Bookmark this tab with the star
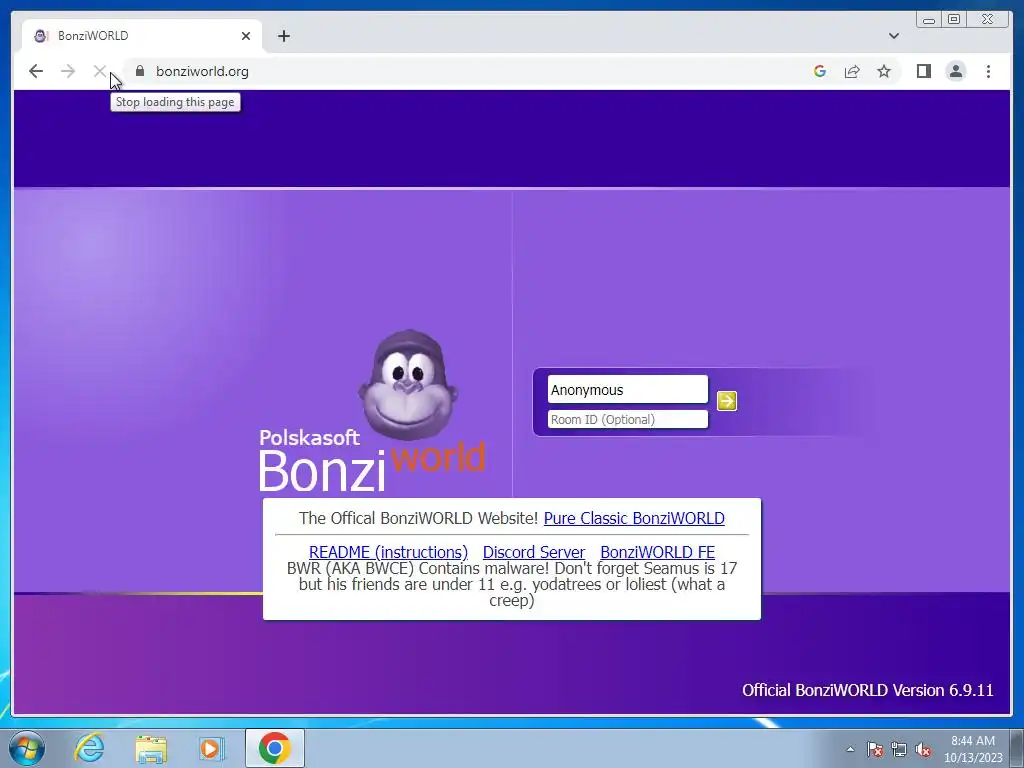Screen dimensions: 1024x768 coord(884,71)
